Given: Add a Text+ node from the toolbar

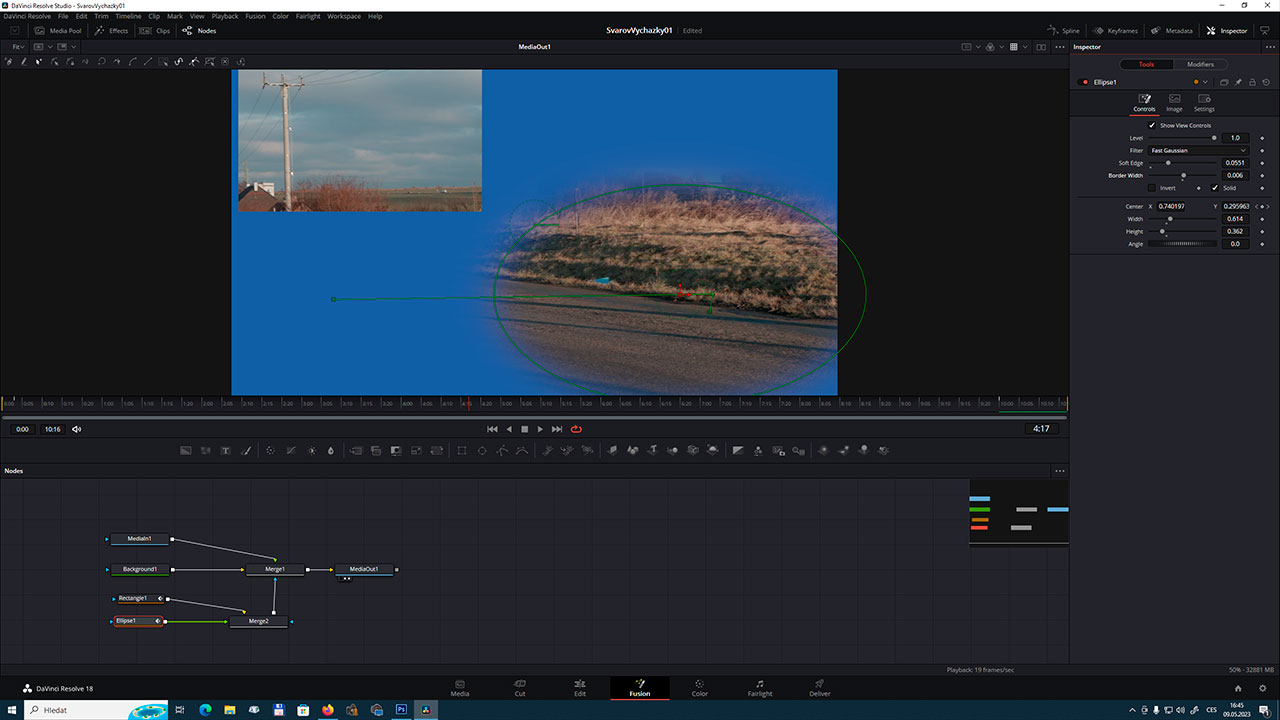Looking at the screenshot, I should (226, 451).
